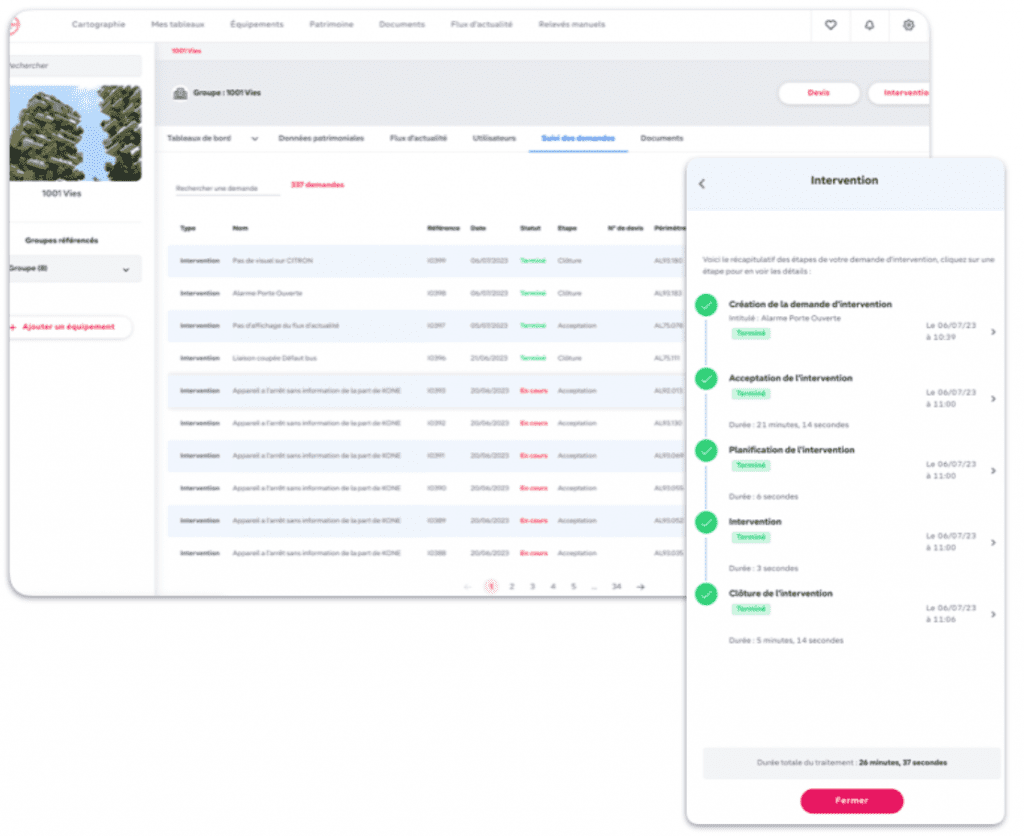Click Ajouter un équipement button
1024x836 pixels.
tap(68, 327)
